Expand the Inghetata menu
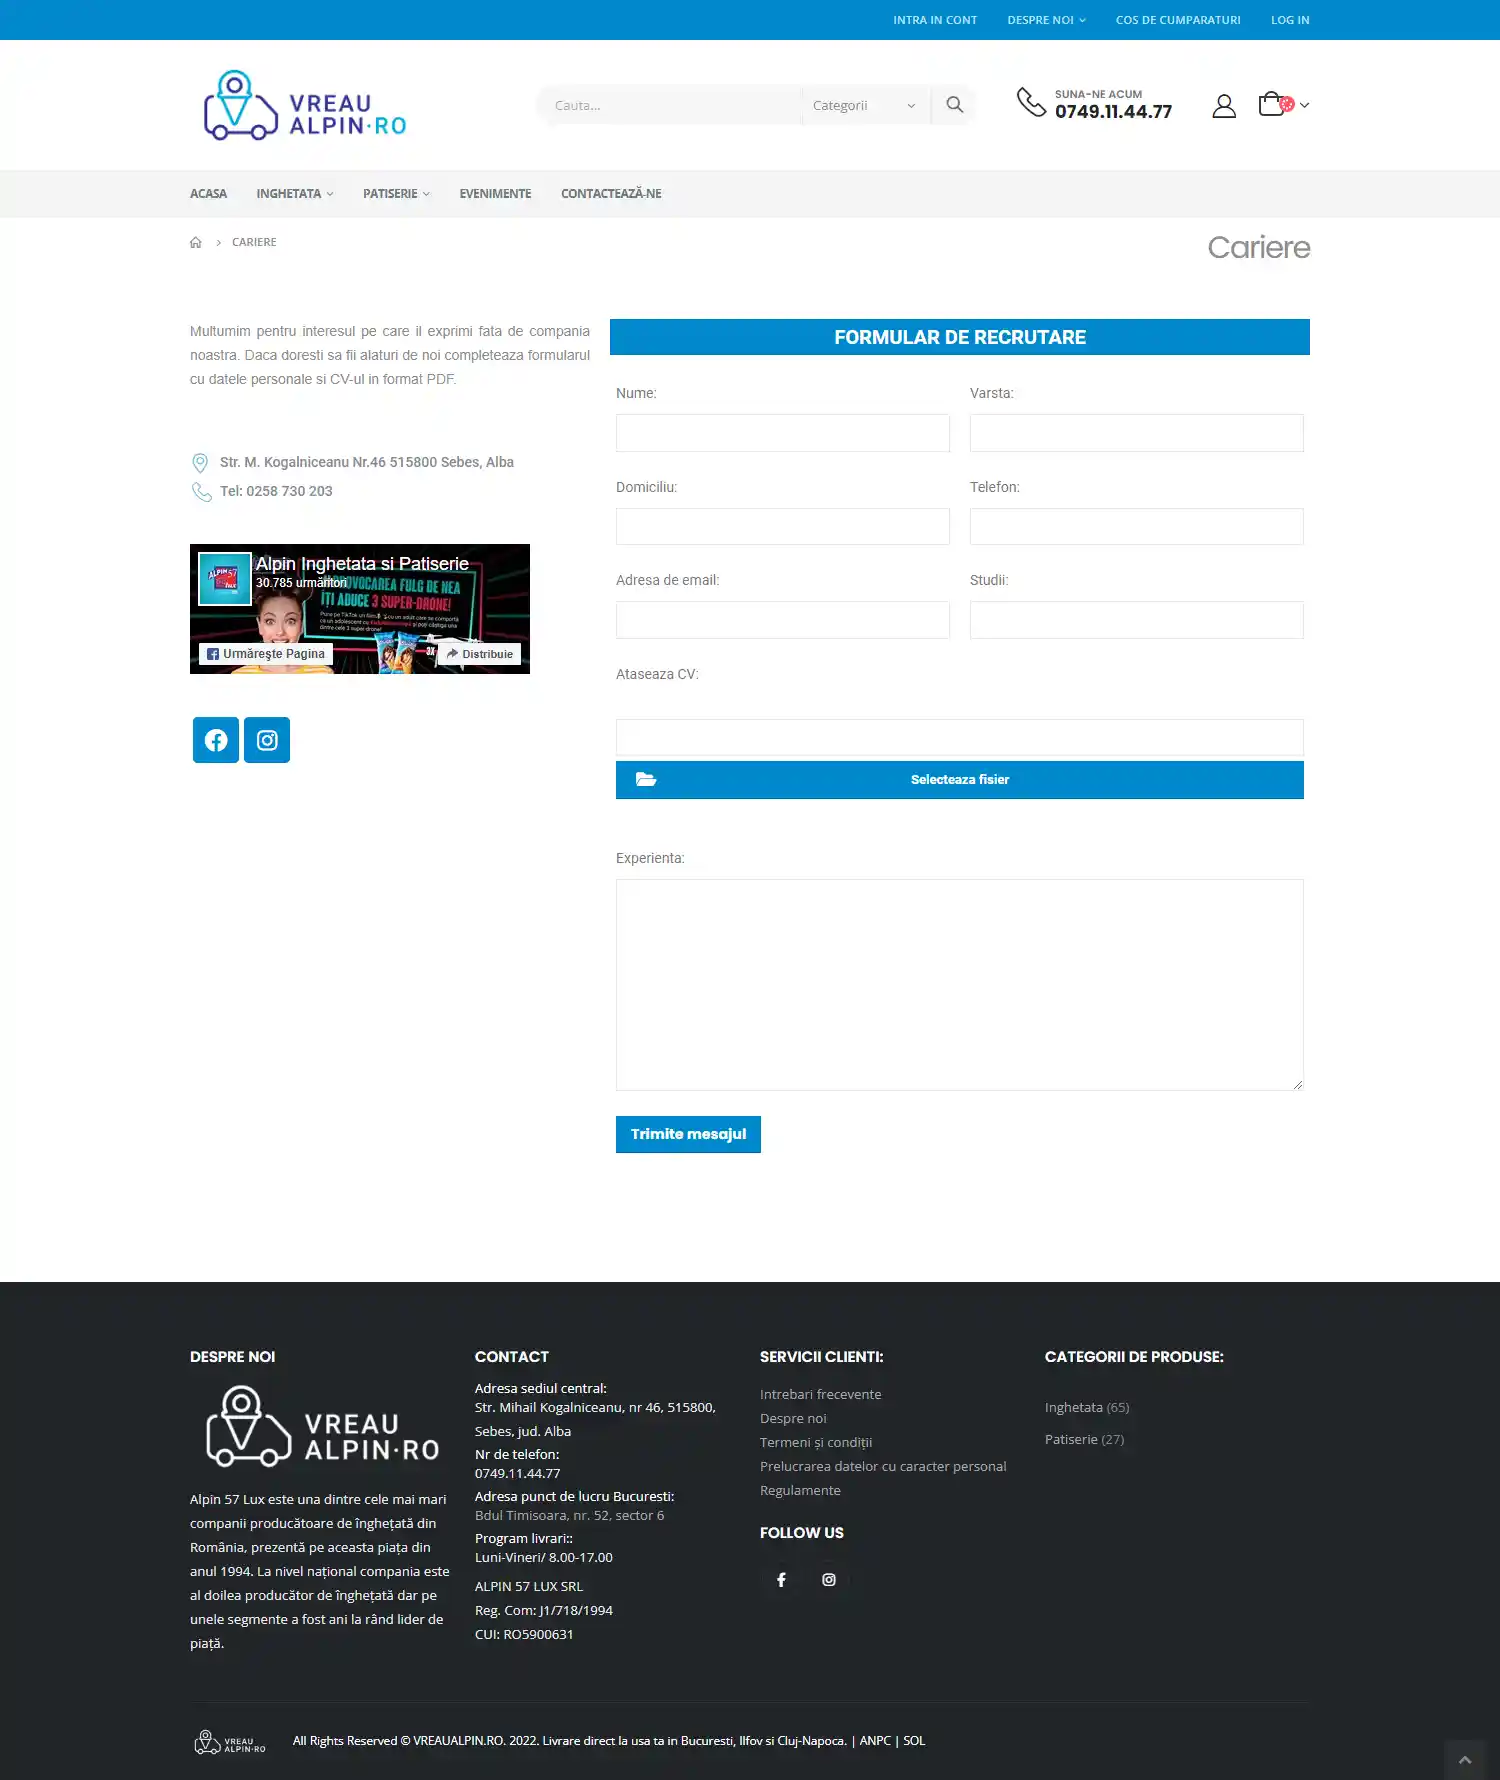1500x1780 pixels. click(295, 194)
